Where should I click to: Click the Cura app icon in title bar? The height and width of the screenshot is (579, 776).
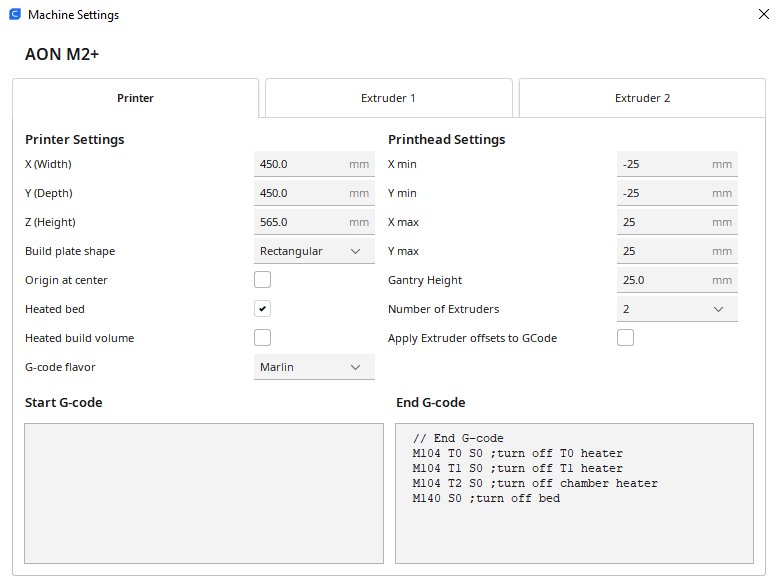pyautogui.click(x=15, y=14)
